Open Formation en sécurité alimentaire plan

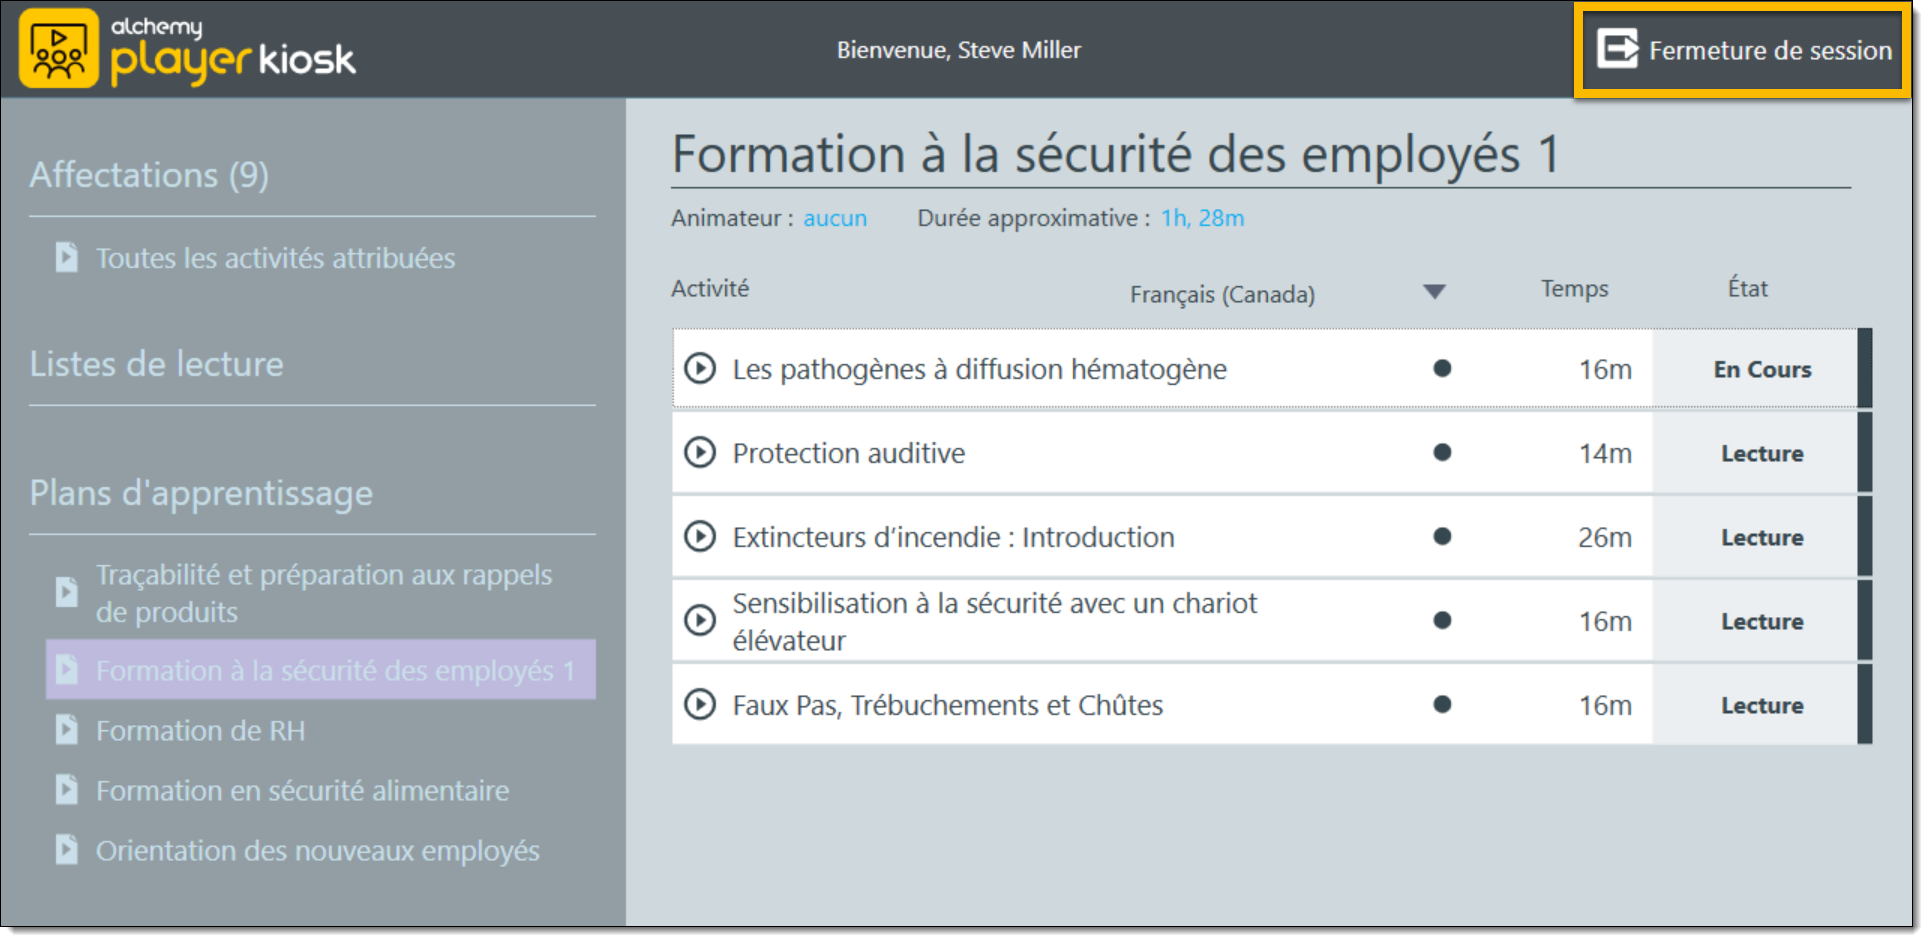point(302,791)
